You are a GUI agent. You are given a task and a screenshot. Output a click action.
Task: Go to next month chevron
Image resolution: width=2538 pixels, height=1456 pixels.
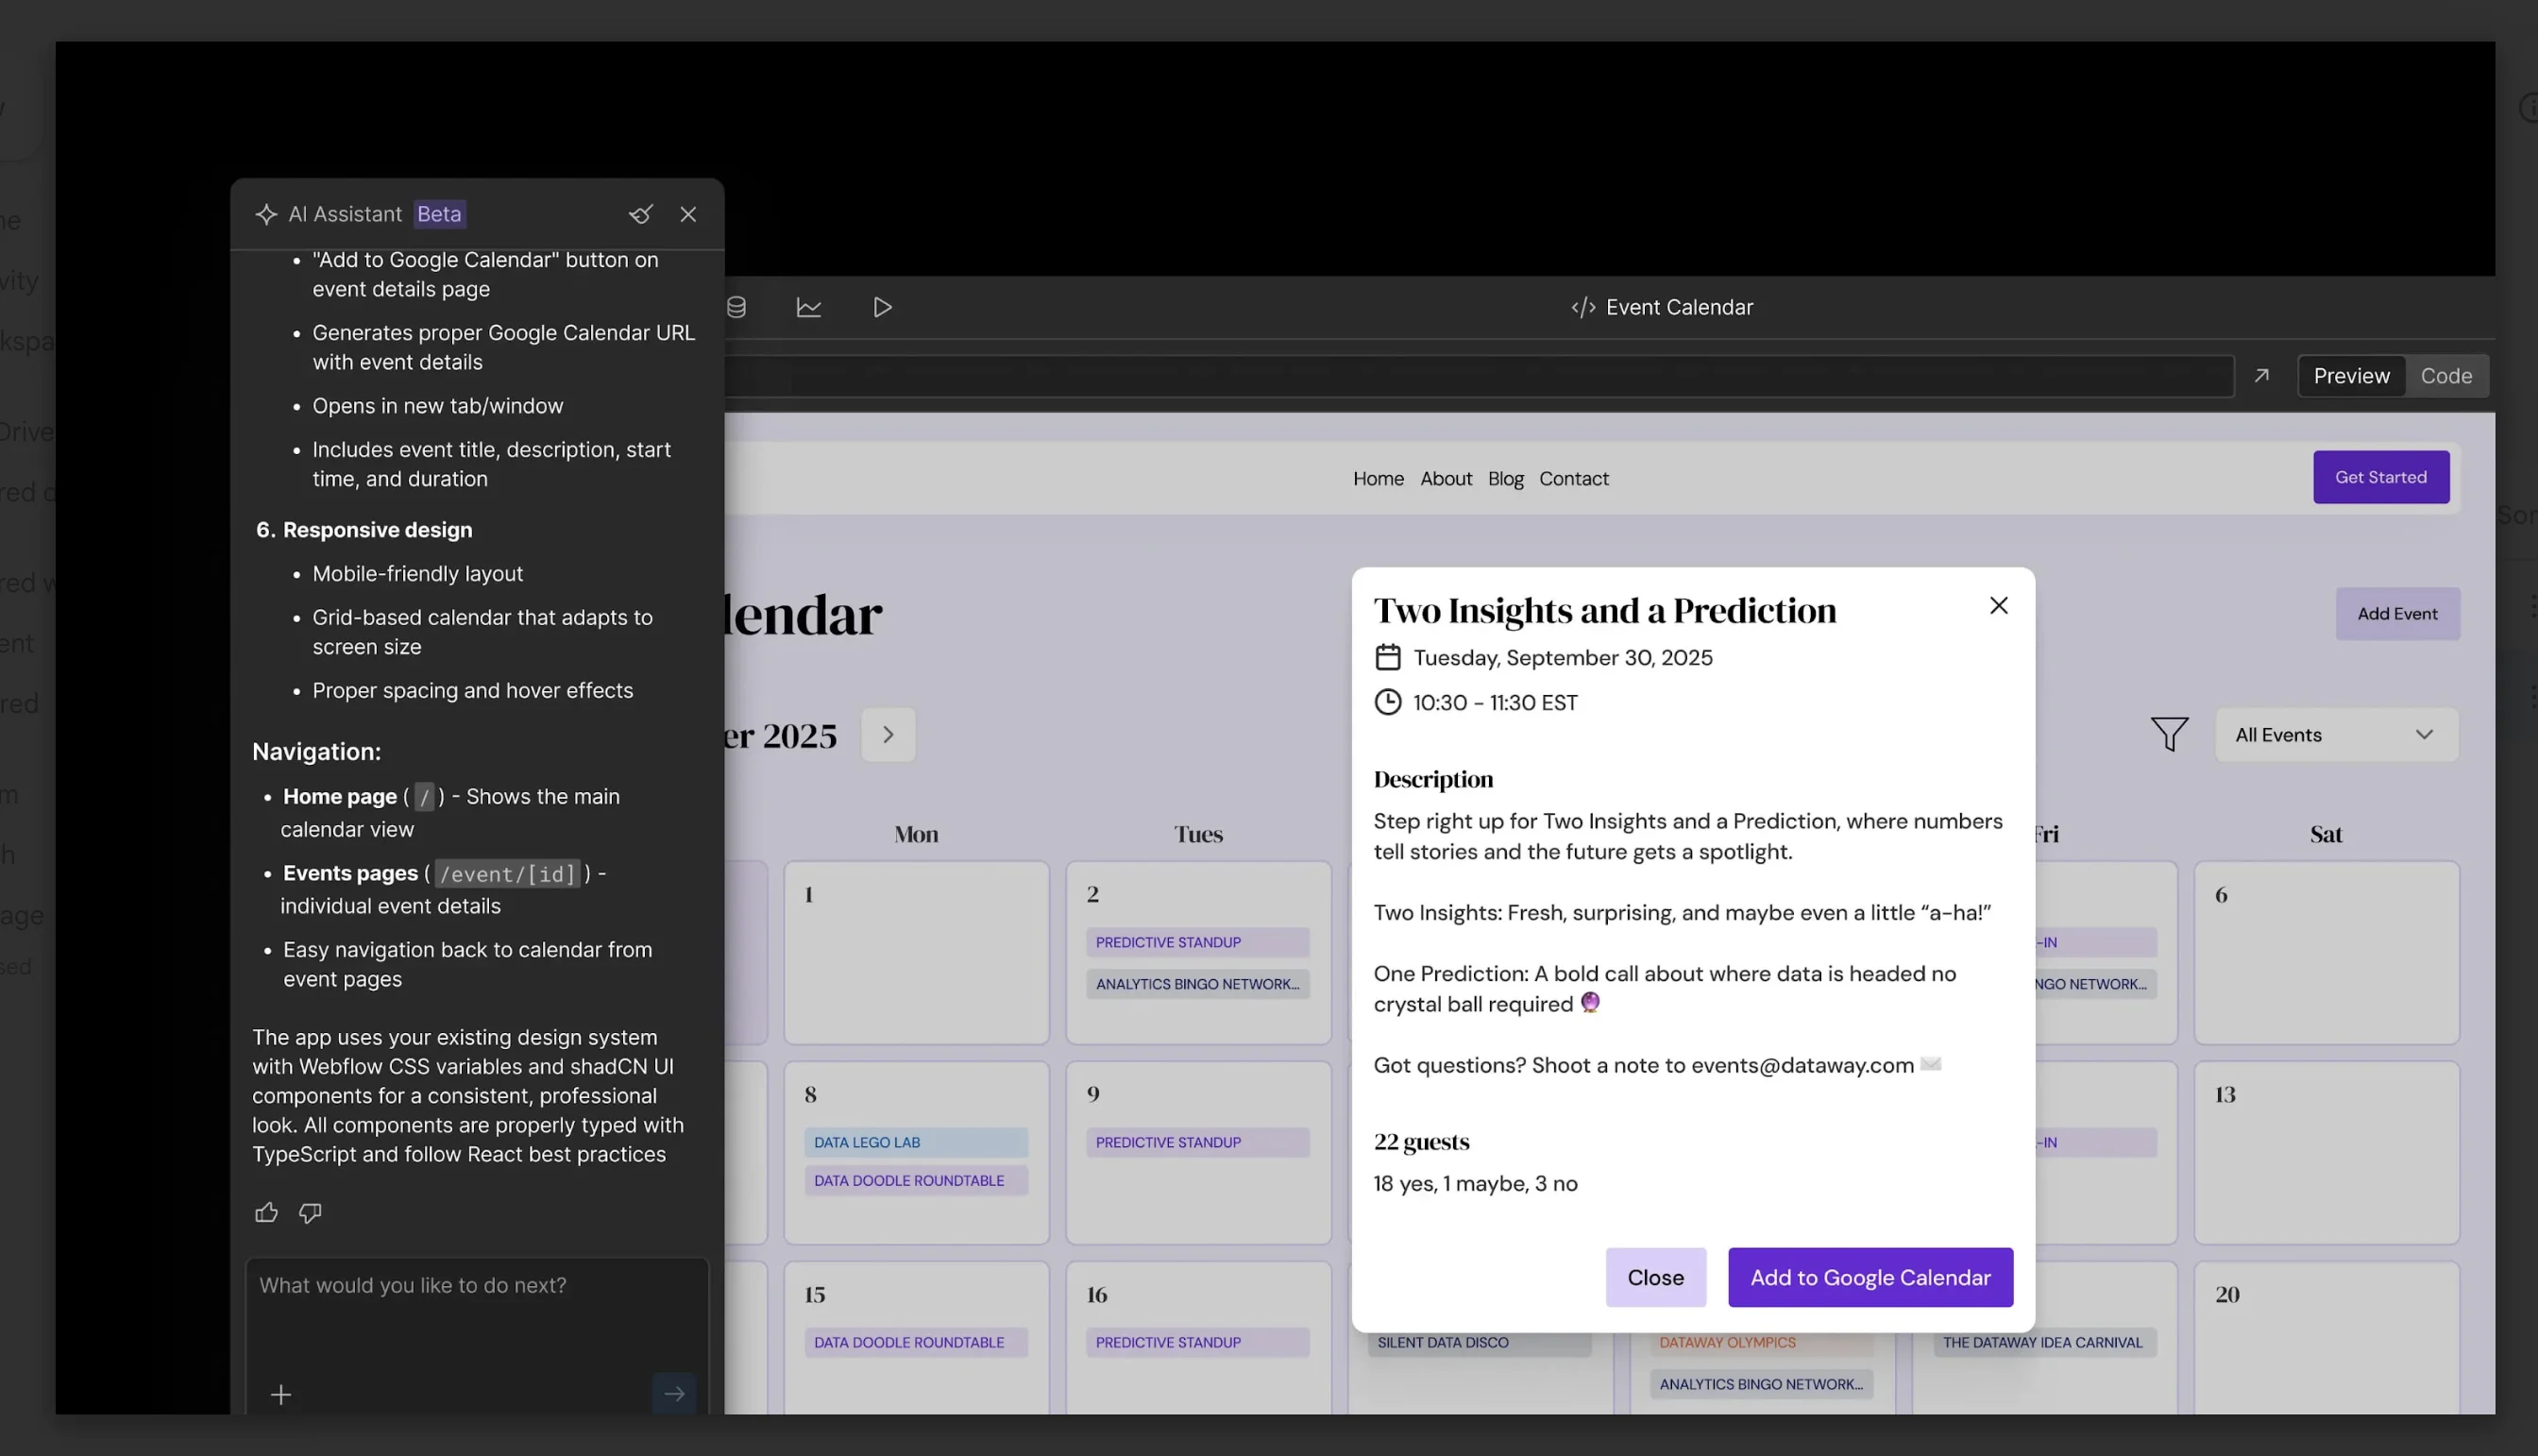pyautogui.click(x=888, y=735)
